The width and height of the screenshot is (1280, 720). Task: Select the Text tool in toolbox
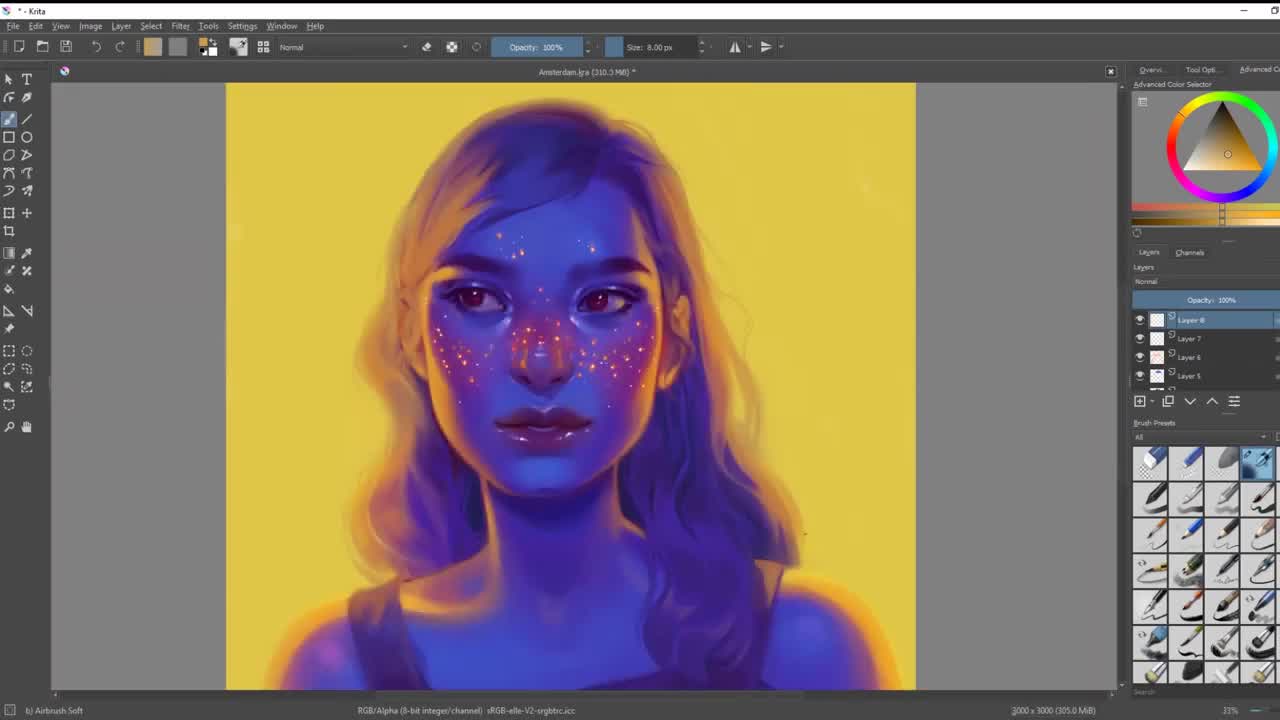[27, 79]
